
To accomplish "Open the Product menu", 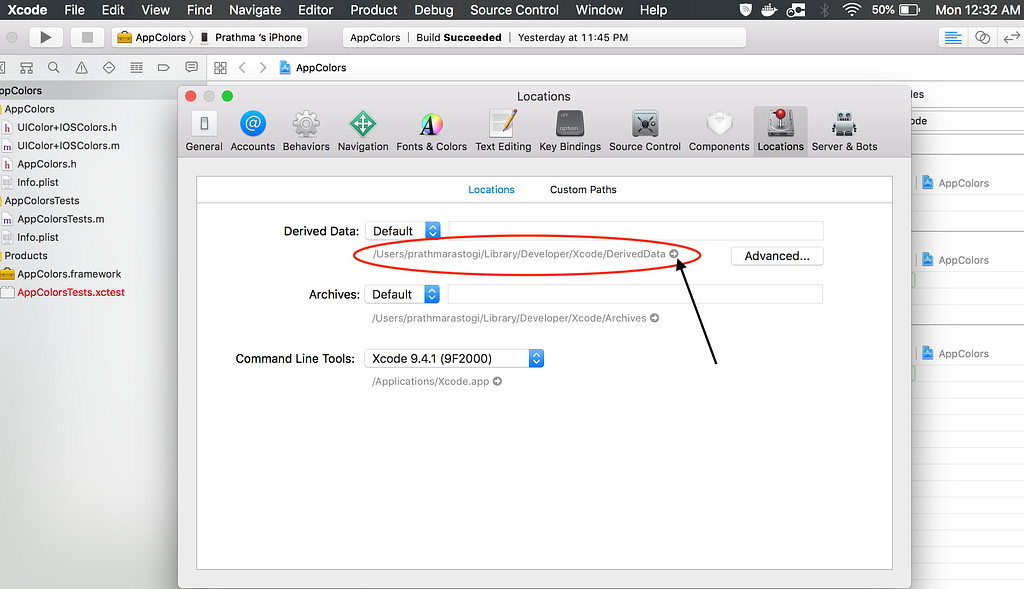I will (x=374, y=10).
